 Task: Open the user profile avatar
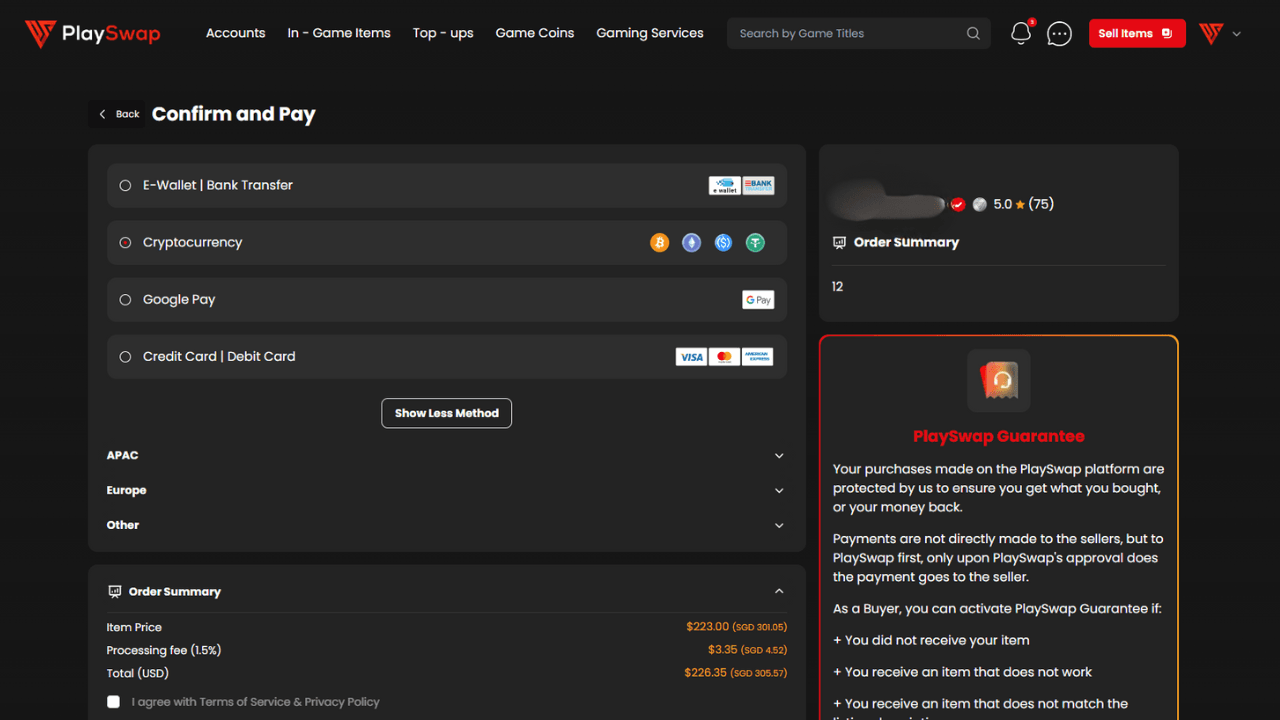1211,33
